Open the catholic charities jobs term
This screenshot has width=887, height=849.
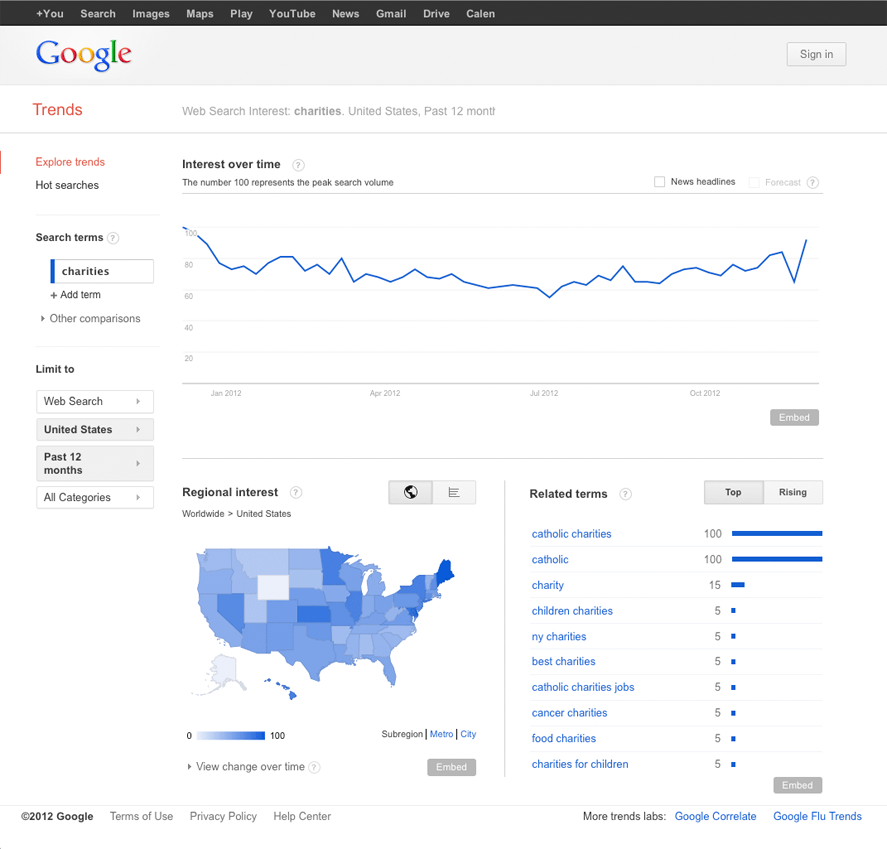click(583, 688)
